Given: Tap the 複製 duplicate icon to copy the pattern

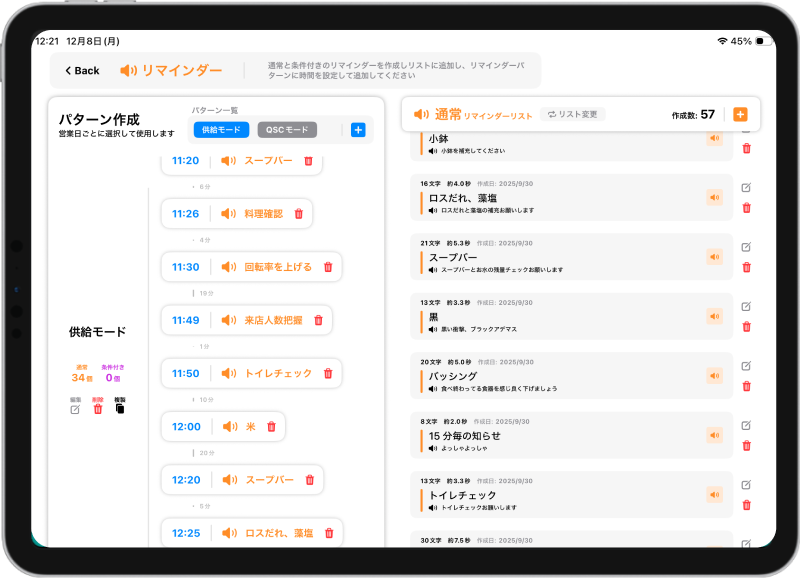Looking at the screenshot, I should (x=120, y=408).
